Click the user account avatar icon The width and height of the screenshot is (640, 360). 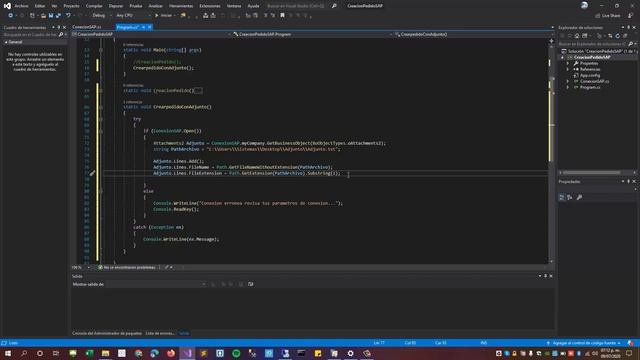(x=584, y=5)
